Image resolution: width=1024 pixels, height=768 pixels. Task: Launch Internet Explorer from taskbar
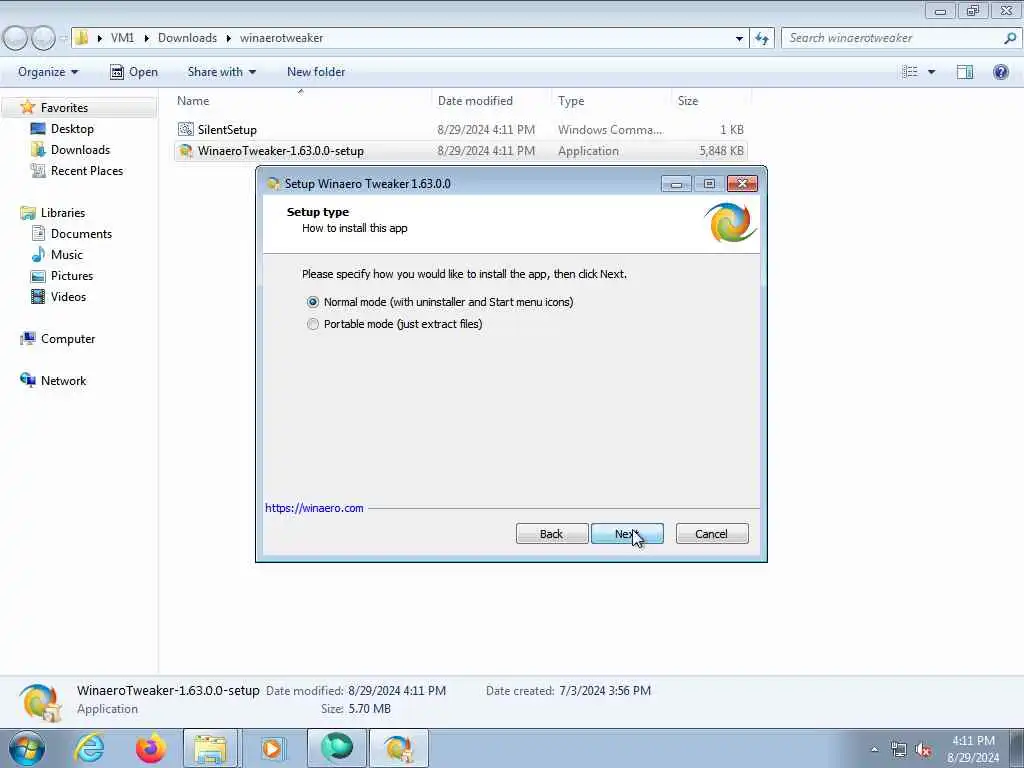coord(88,748)
